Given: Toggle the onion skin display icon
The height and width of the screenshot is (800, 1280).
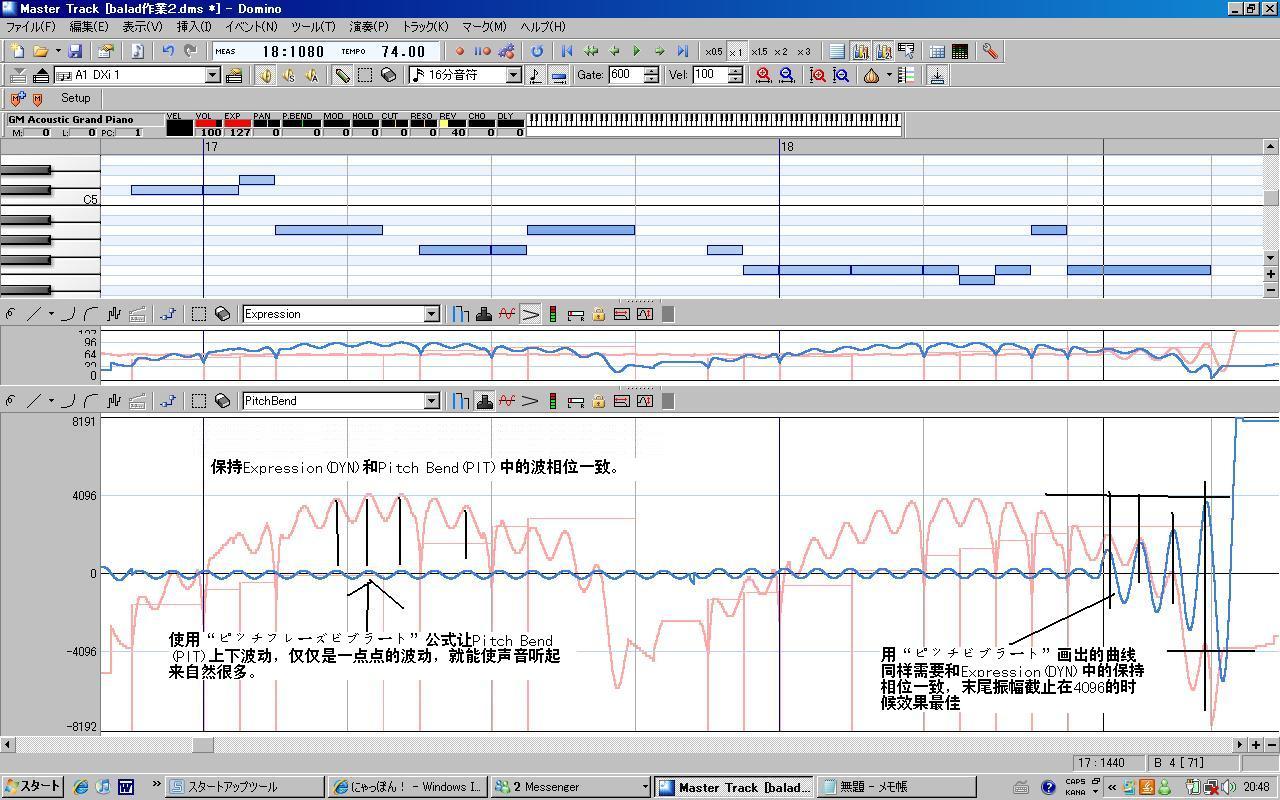Looking at the screenshot, I should click(266, 75).
